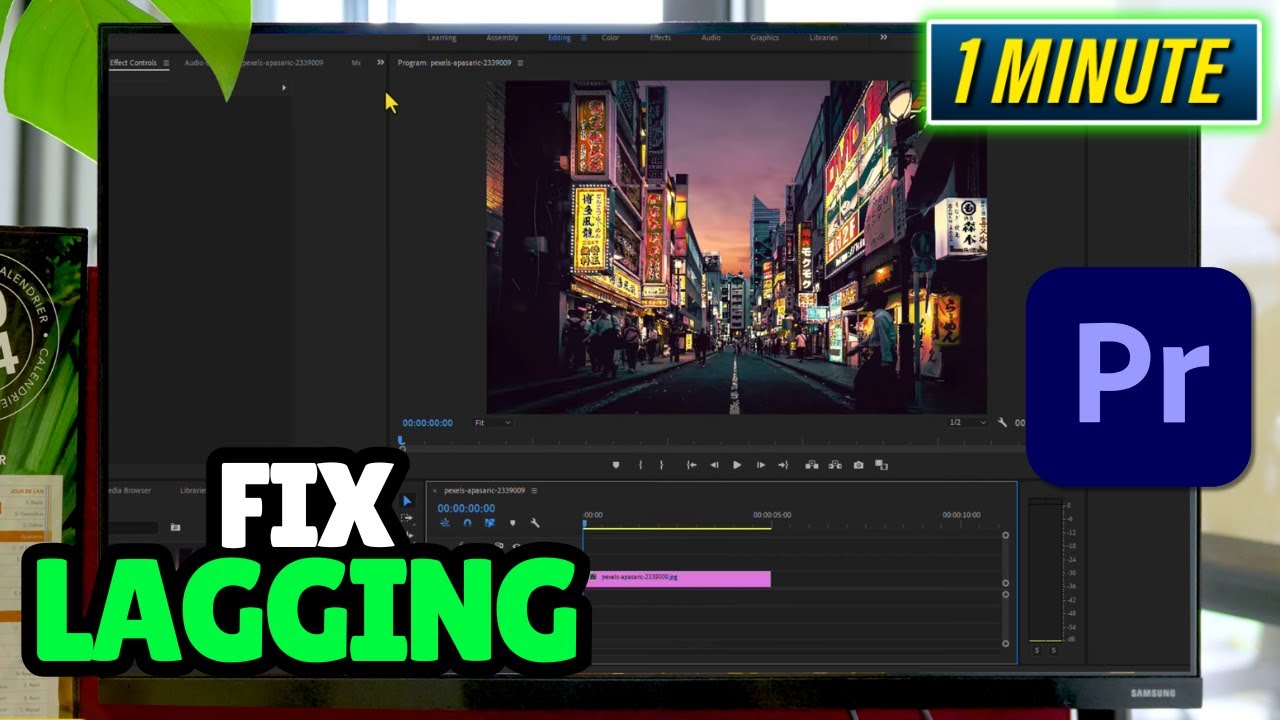The image size is (1280, 720).
Task: Select the Selection tool arrow
Action: pyautogui.click(x=407, y=501)
